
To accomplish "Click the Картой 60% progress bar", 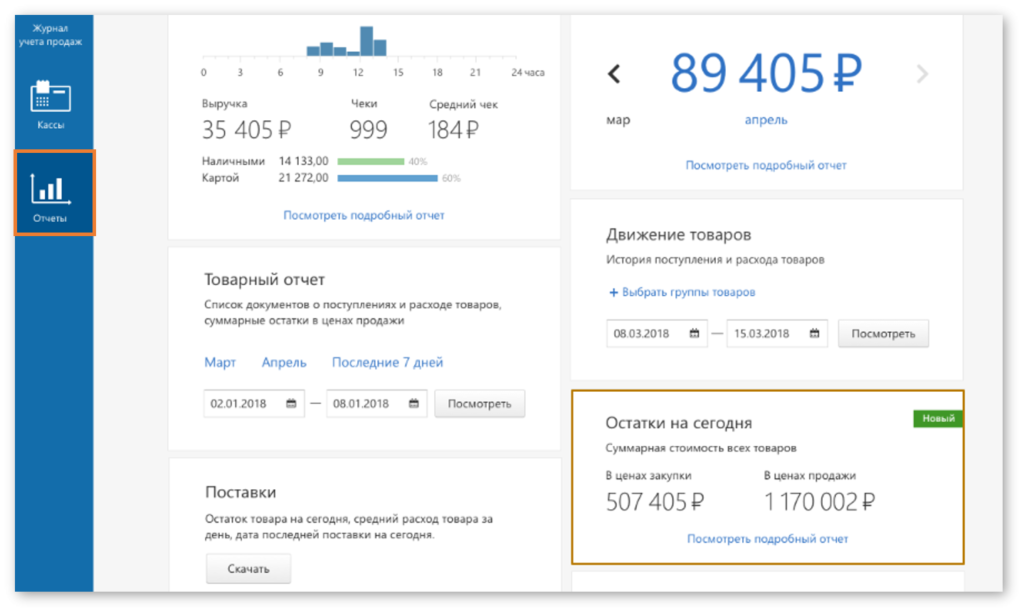I will (x=390, y=178).
